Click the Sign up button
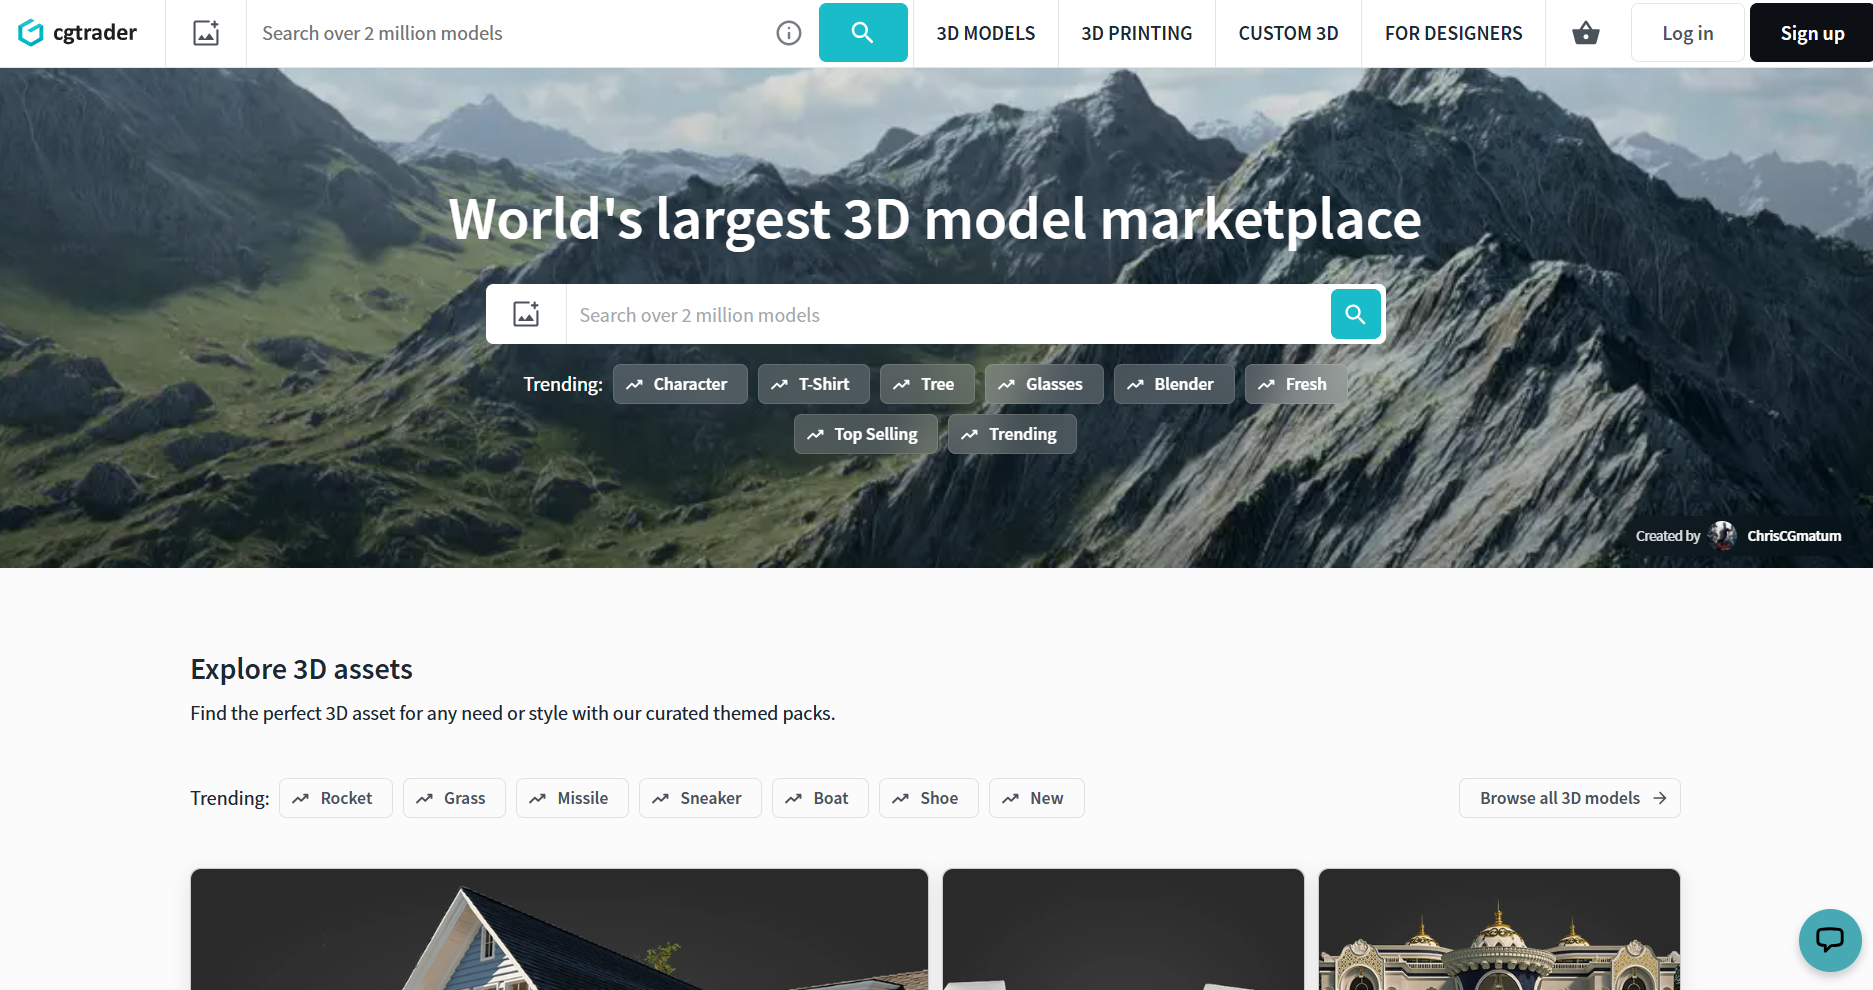 1811,33
